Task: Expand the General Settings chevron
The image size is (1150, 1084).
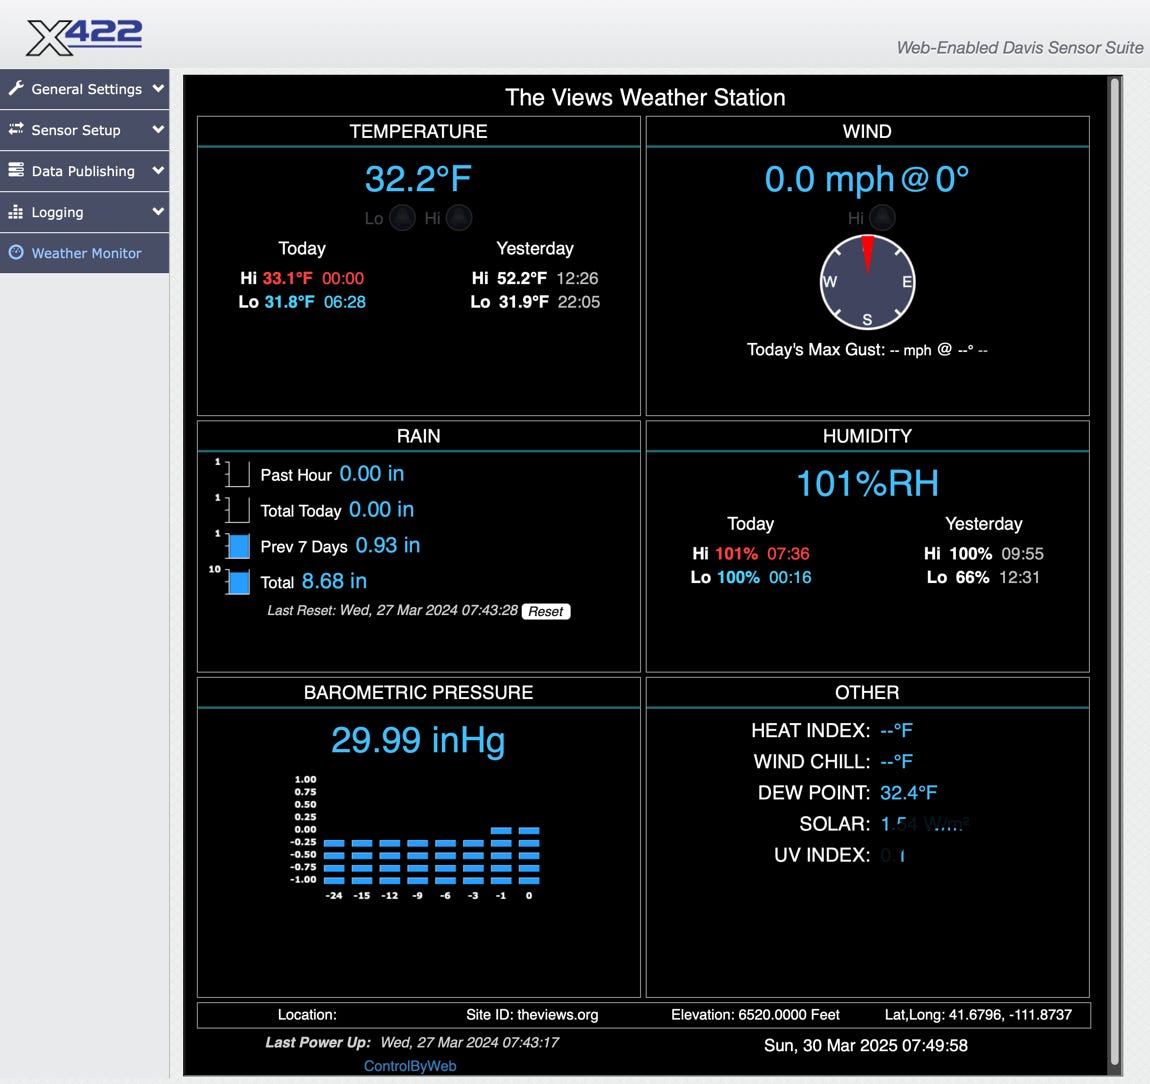Action: click(x=158, y=89)
